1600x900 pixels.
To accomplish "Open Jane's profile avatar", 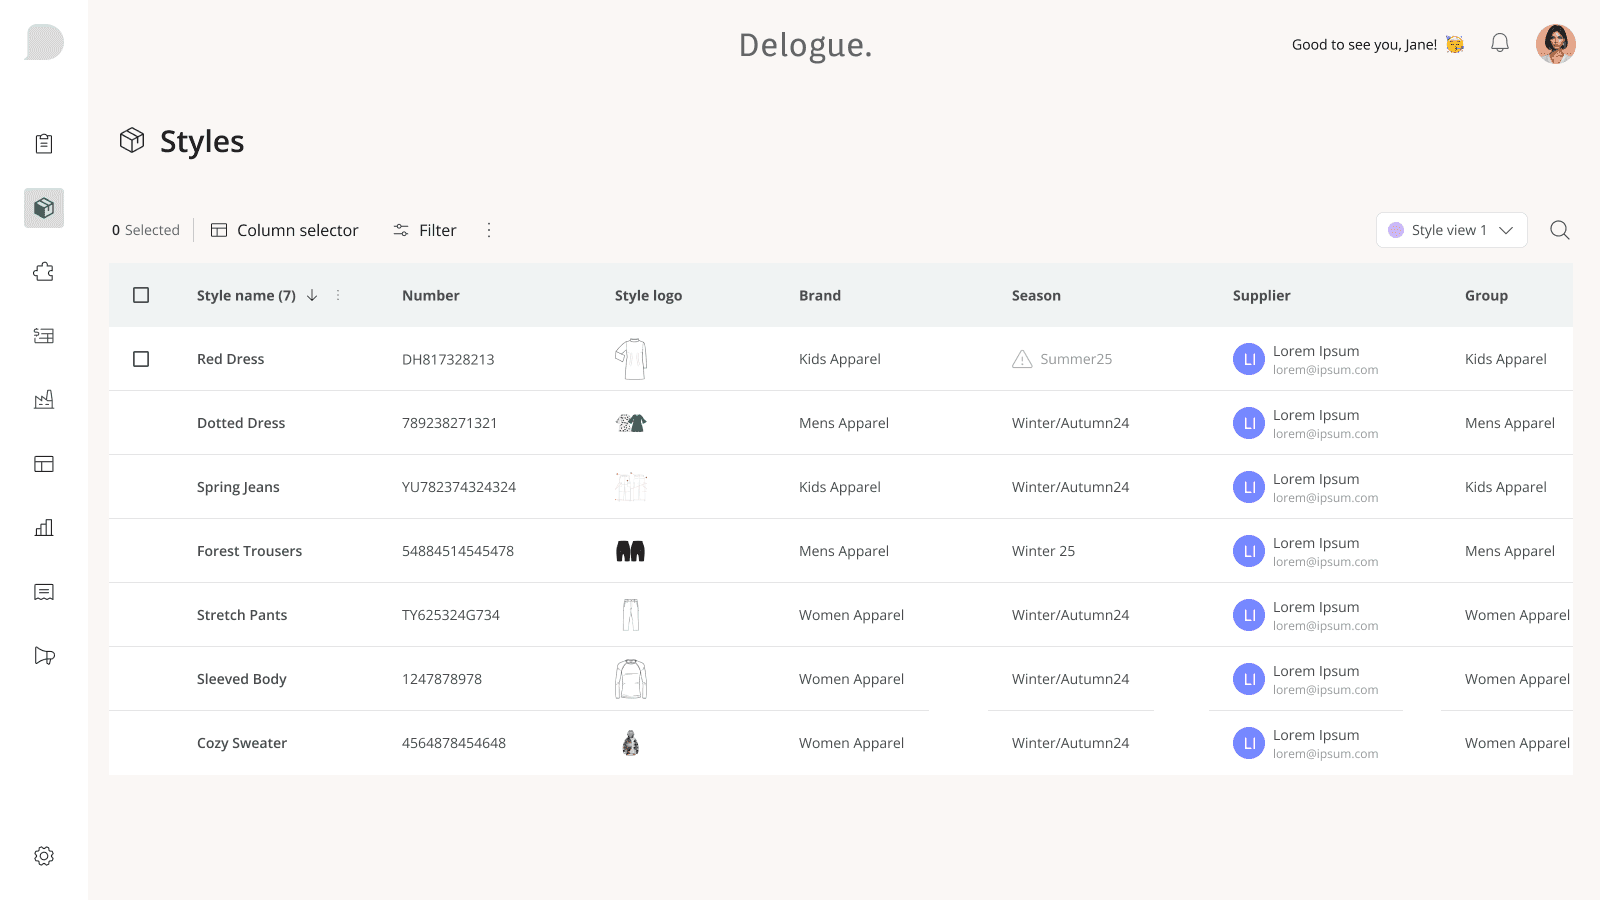I will tap(1556, 44).
